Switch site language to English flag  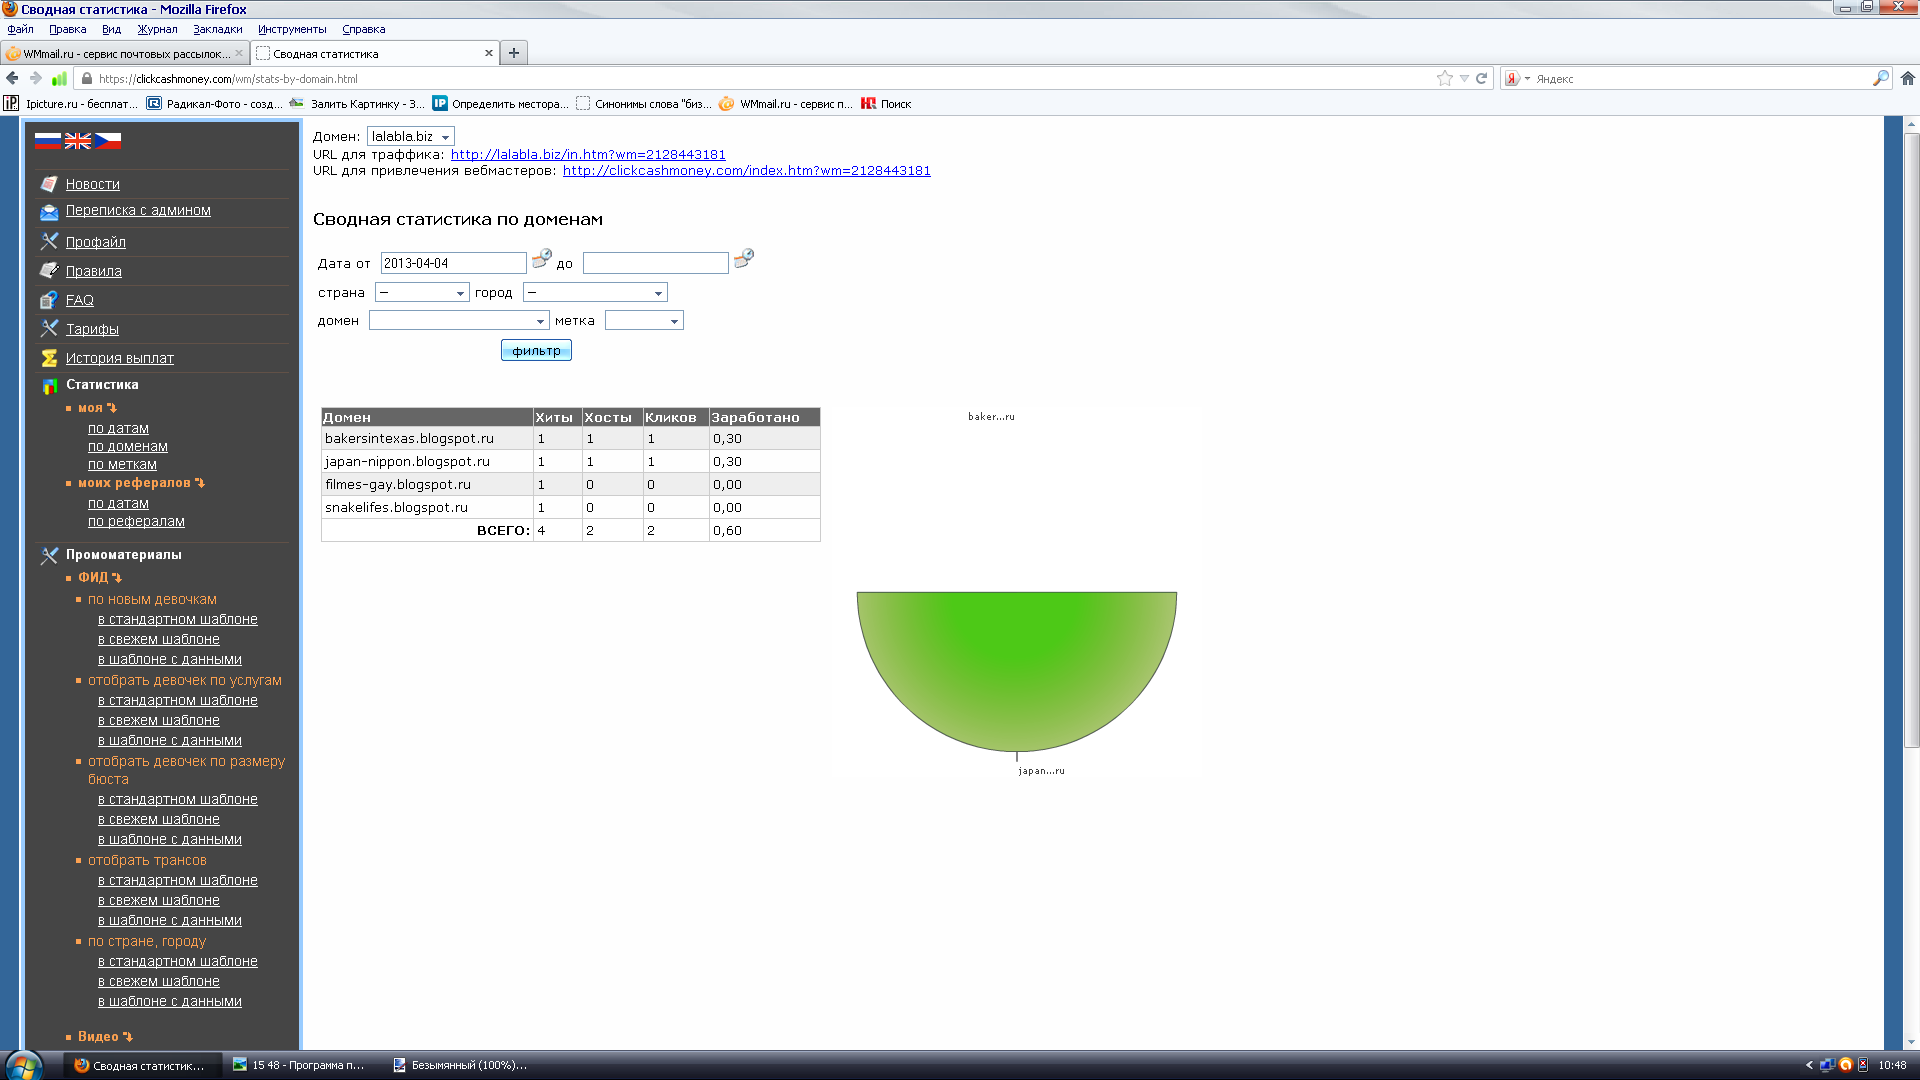[77, 141]
